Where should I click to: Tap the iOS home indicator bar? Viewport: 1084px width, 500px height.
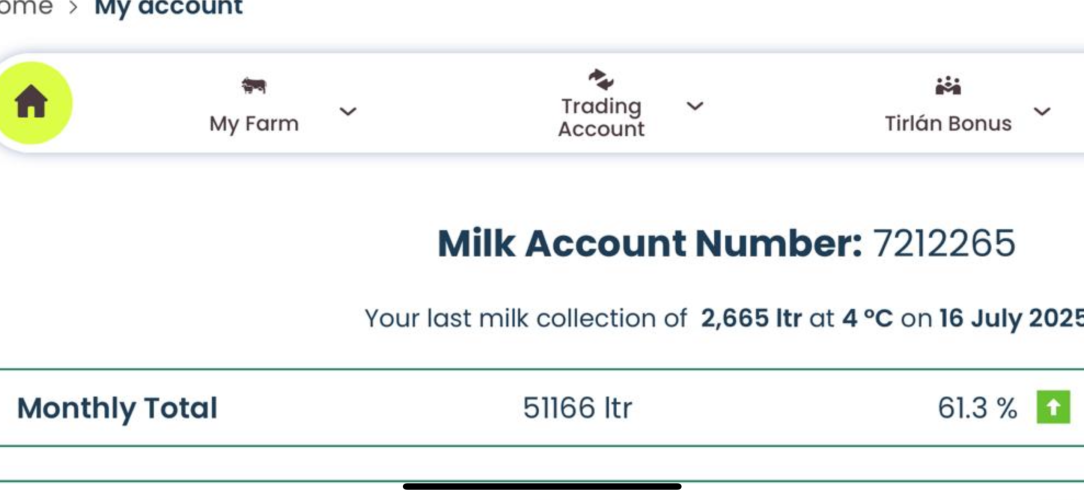point(542,486)
